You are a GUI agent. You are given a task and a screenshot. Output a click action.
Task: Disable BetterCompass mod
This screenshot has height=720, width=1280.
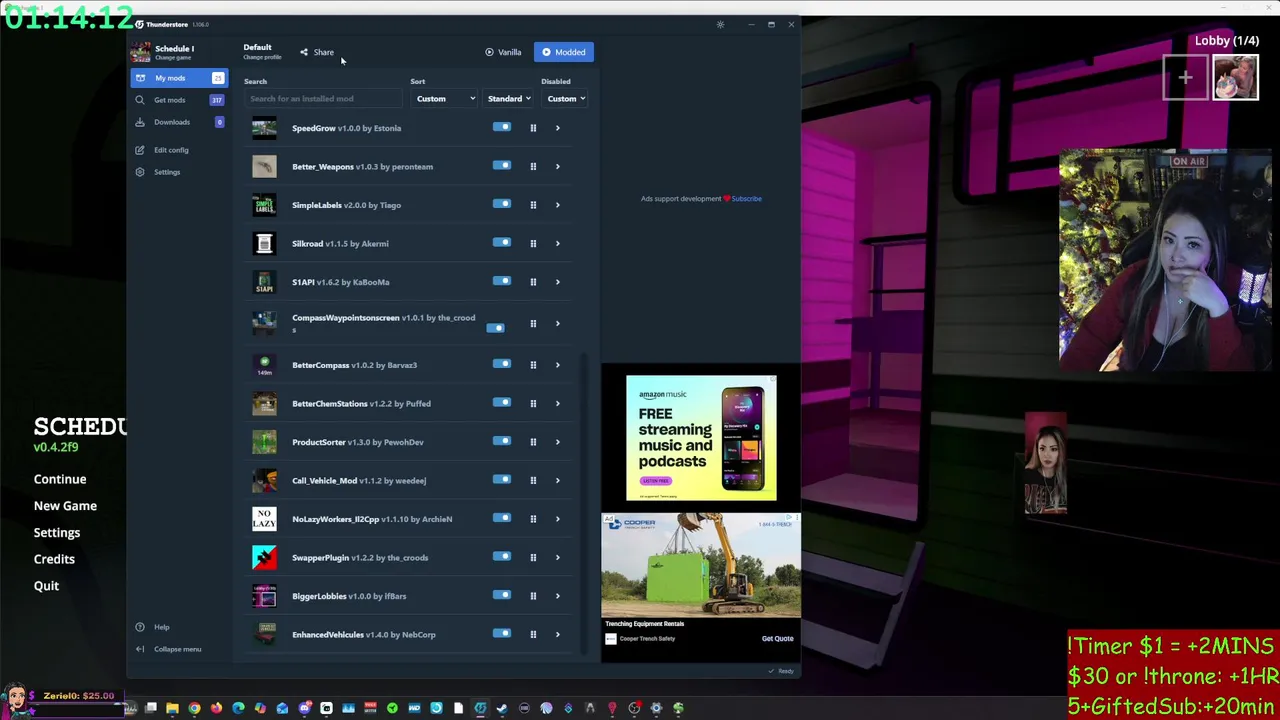point(501,364)
